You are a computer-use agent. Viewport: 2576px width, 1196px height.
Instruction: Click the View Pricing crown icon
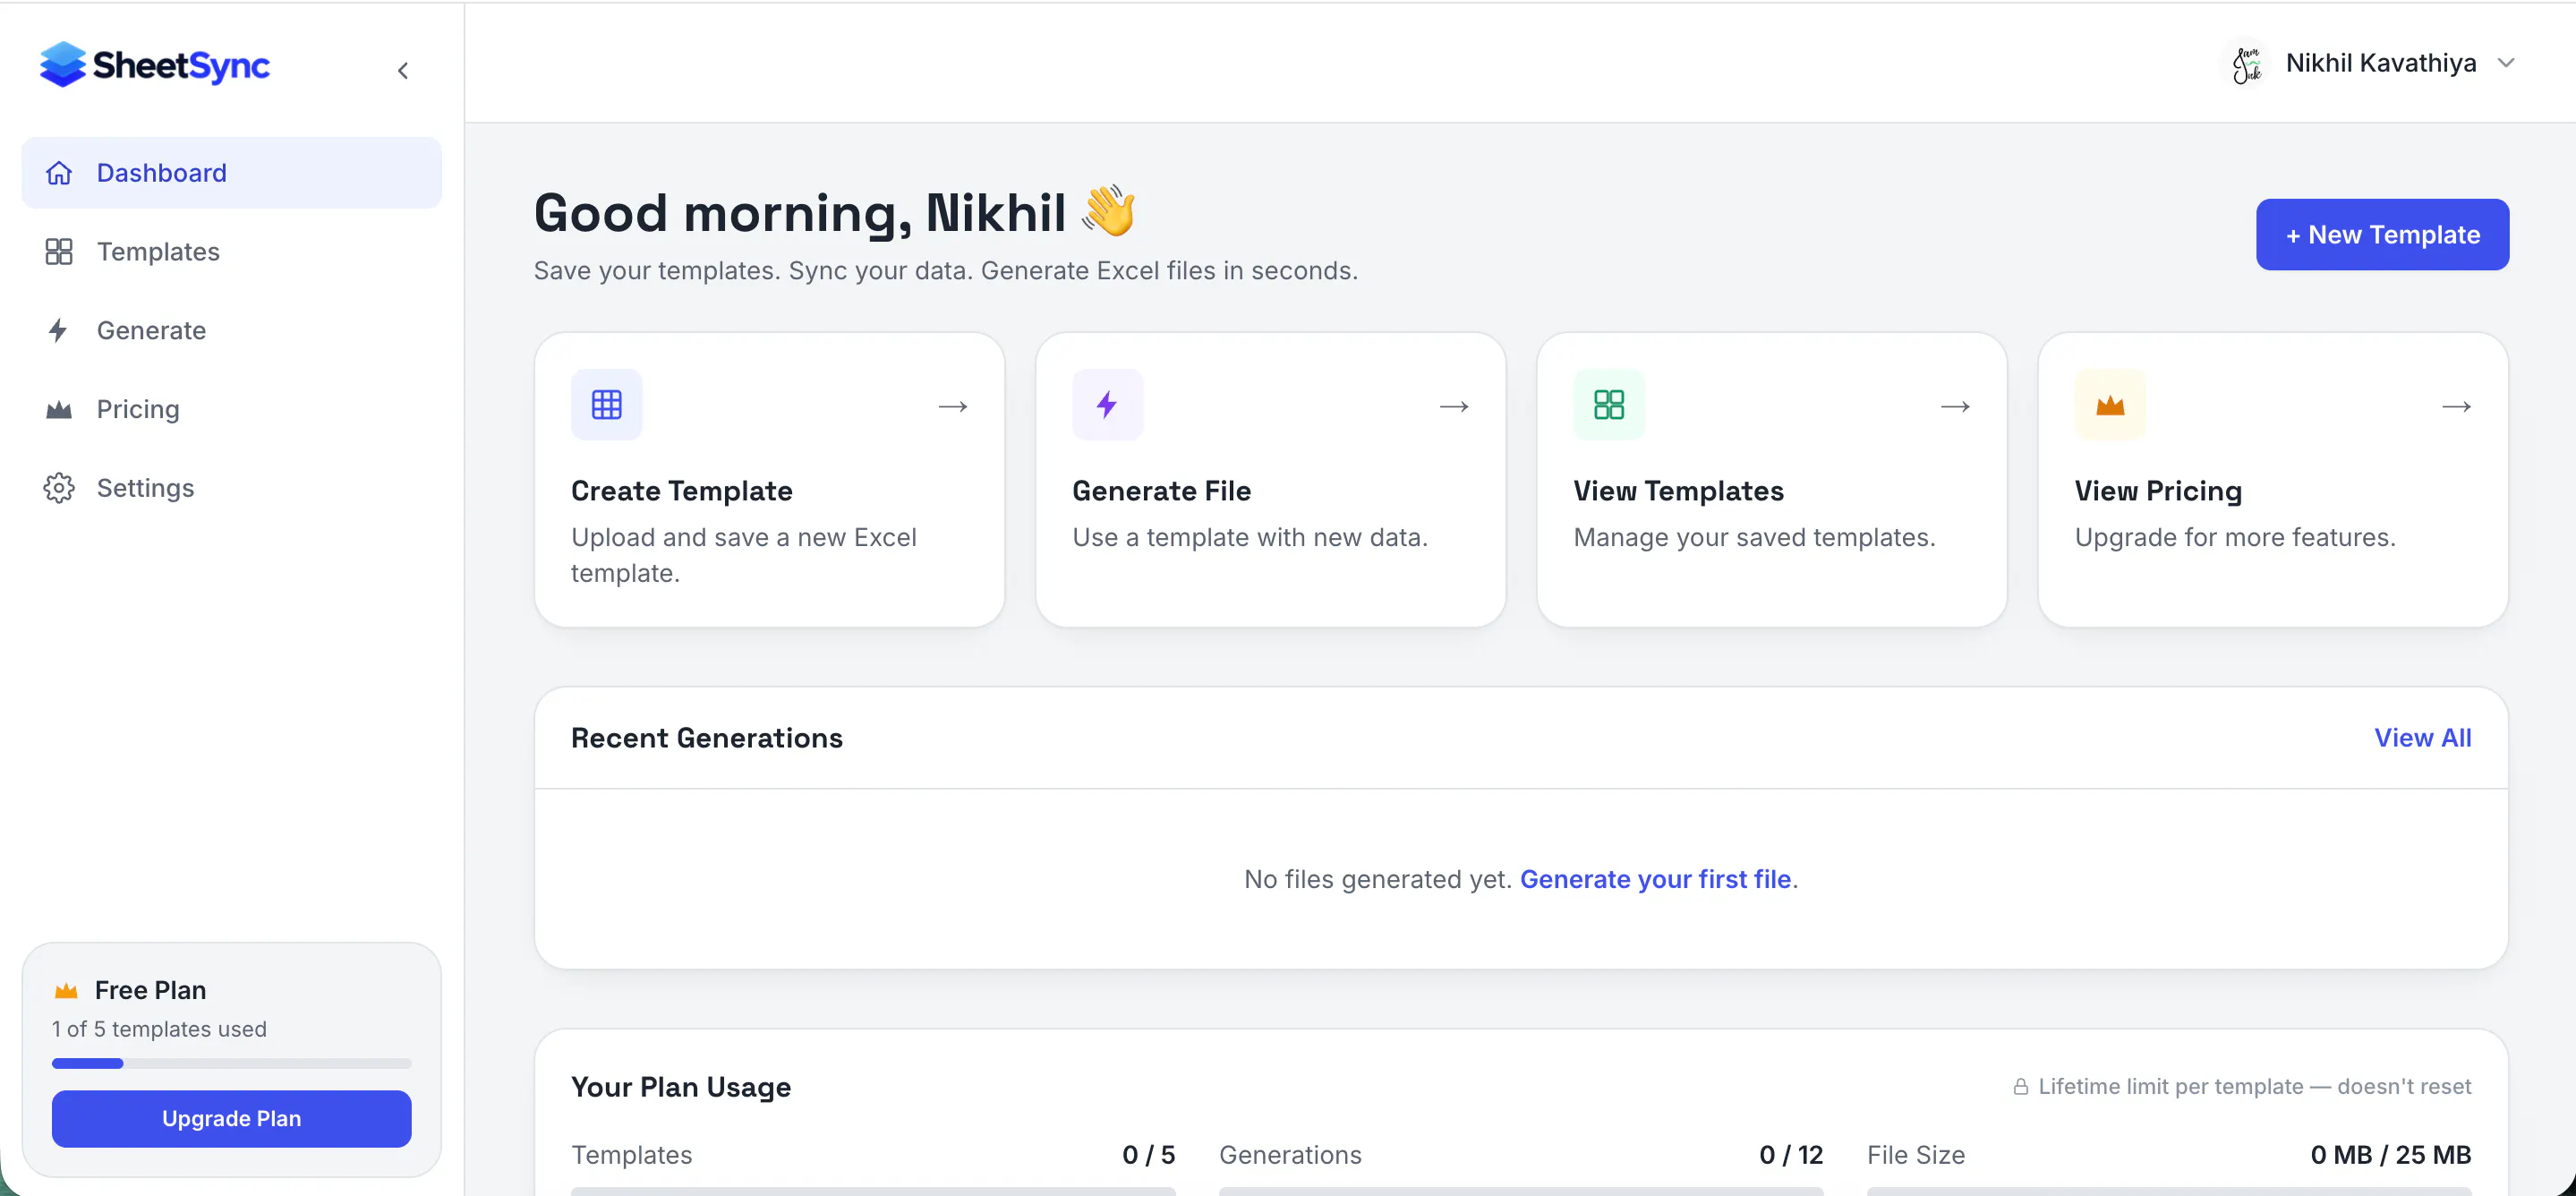[2110, 405]
